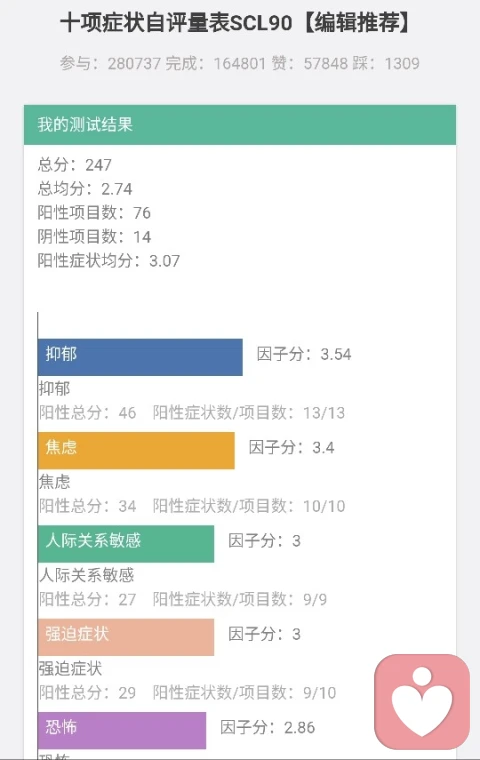This screenshot has width=480, height=760.
Task: Click the purple 恐怖 bar
Action: [122, 730]
